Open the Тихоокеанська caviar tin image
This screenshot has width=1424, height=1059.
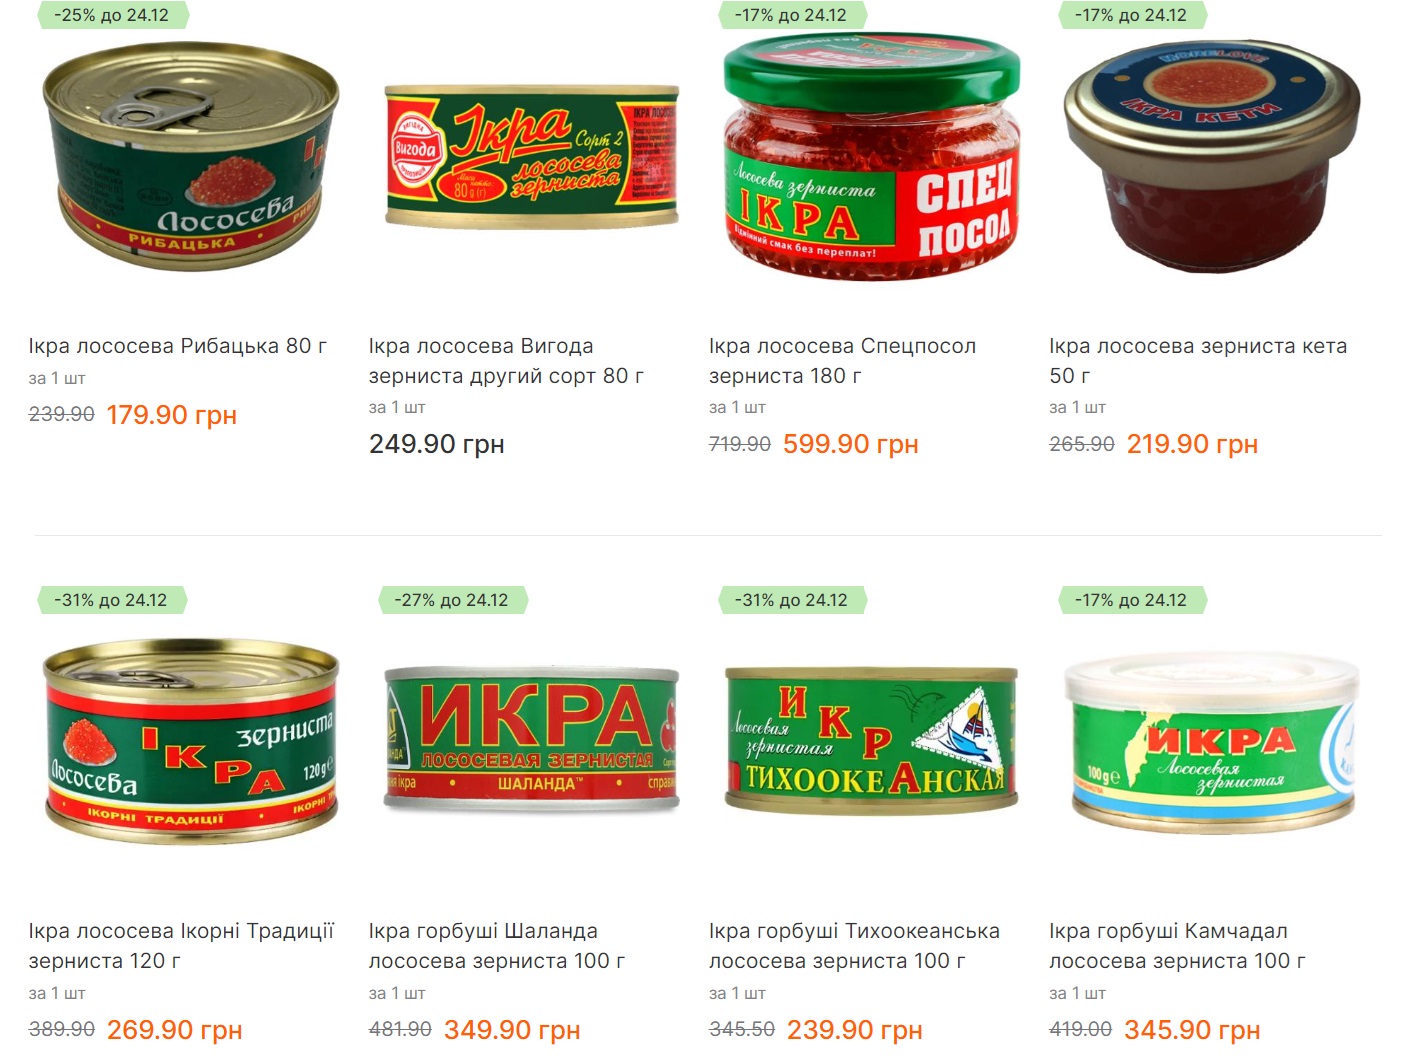872,738
